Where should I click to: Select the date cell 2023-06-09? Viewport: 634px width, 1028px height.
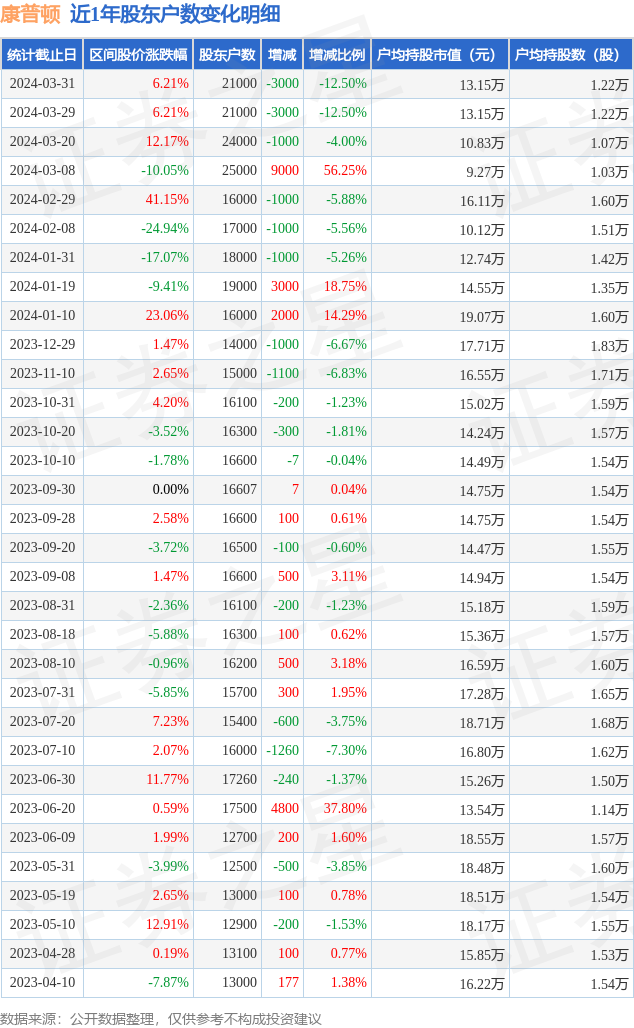pyautogui.click(x=43, y=837)
